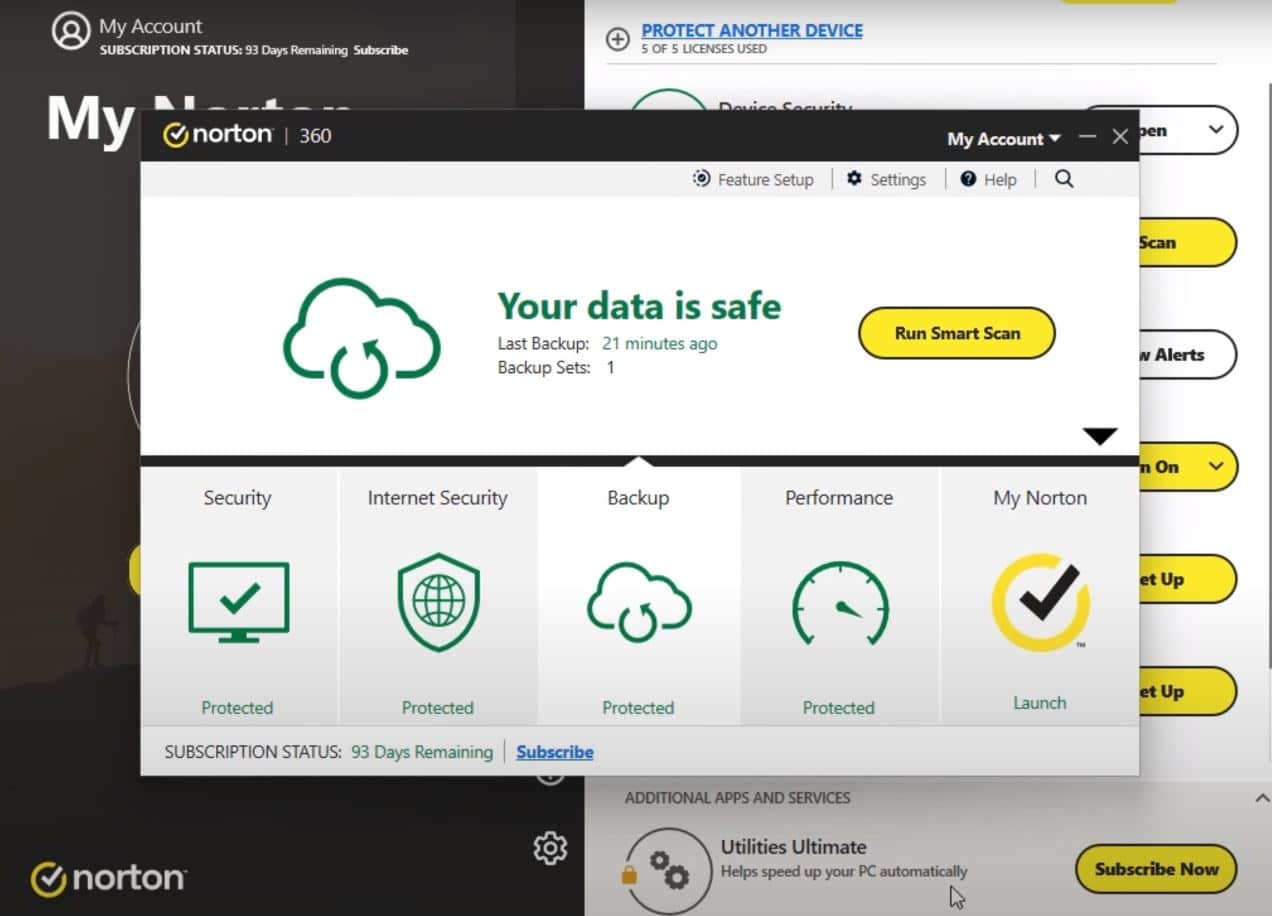Expand the black triangle arrow in main panel
1272x916 pixels.
click(x=1100, y=436)
